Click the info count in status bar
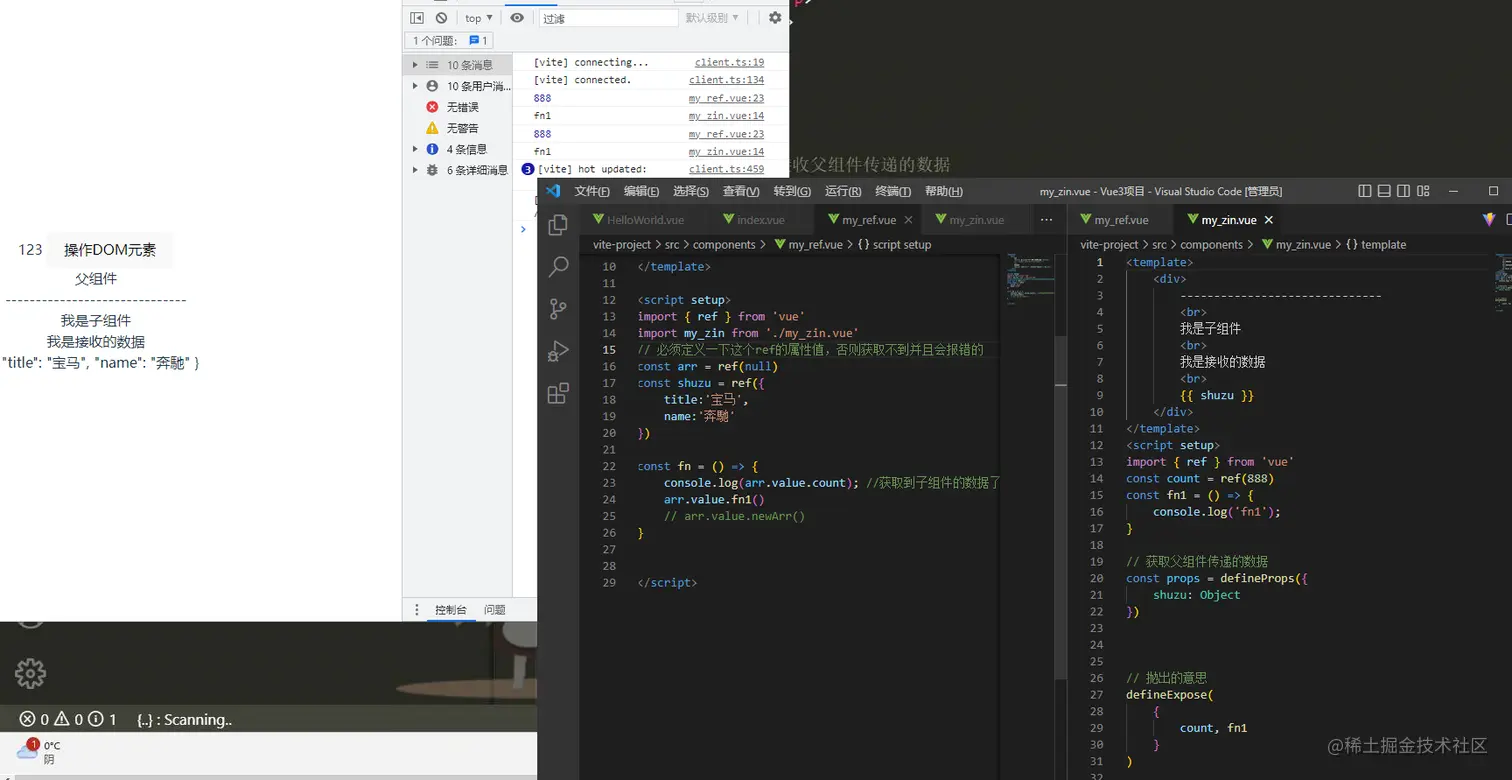 coord(102,719)
